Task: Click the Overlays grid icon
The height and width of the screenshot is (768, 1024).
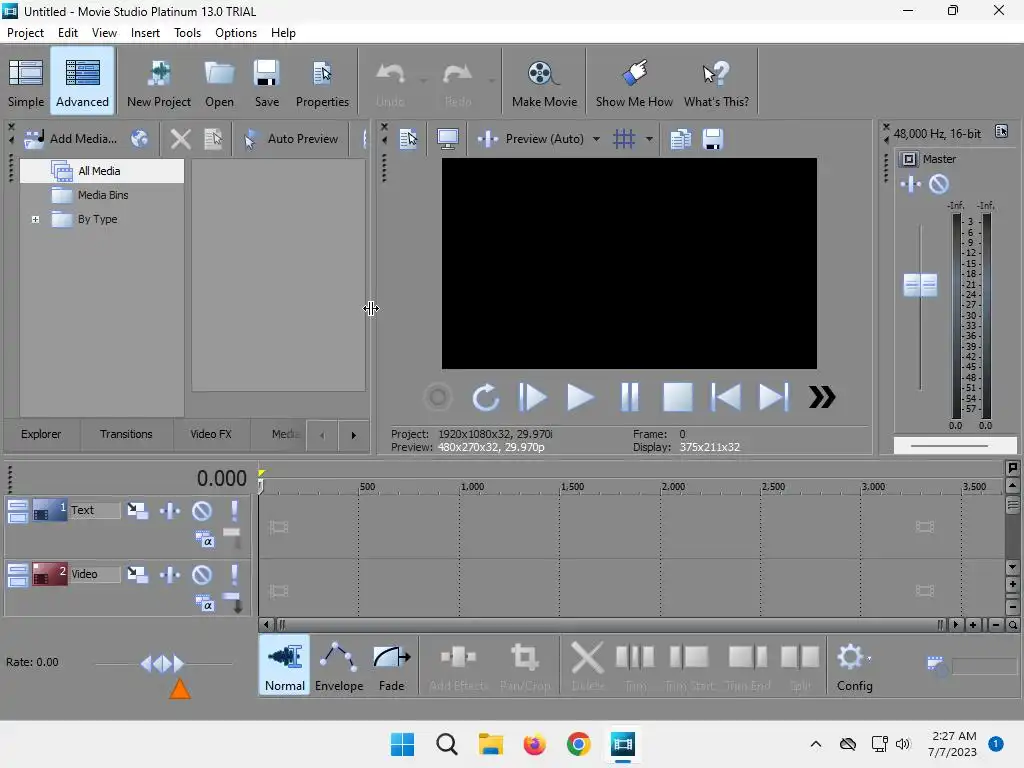Action: [x=624, y=138]
